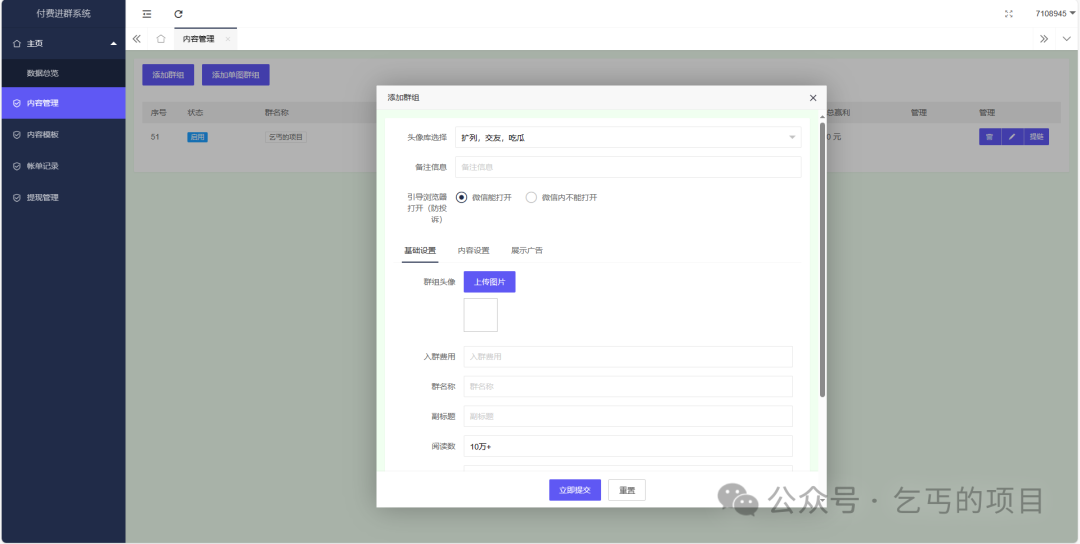Open 帐单记录 in the sidebar
1080x544 pixels.
63,166
